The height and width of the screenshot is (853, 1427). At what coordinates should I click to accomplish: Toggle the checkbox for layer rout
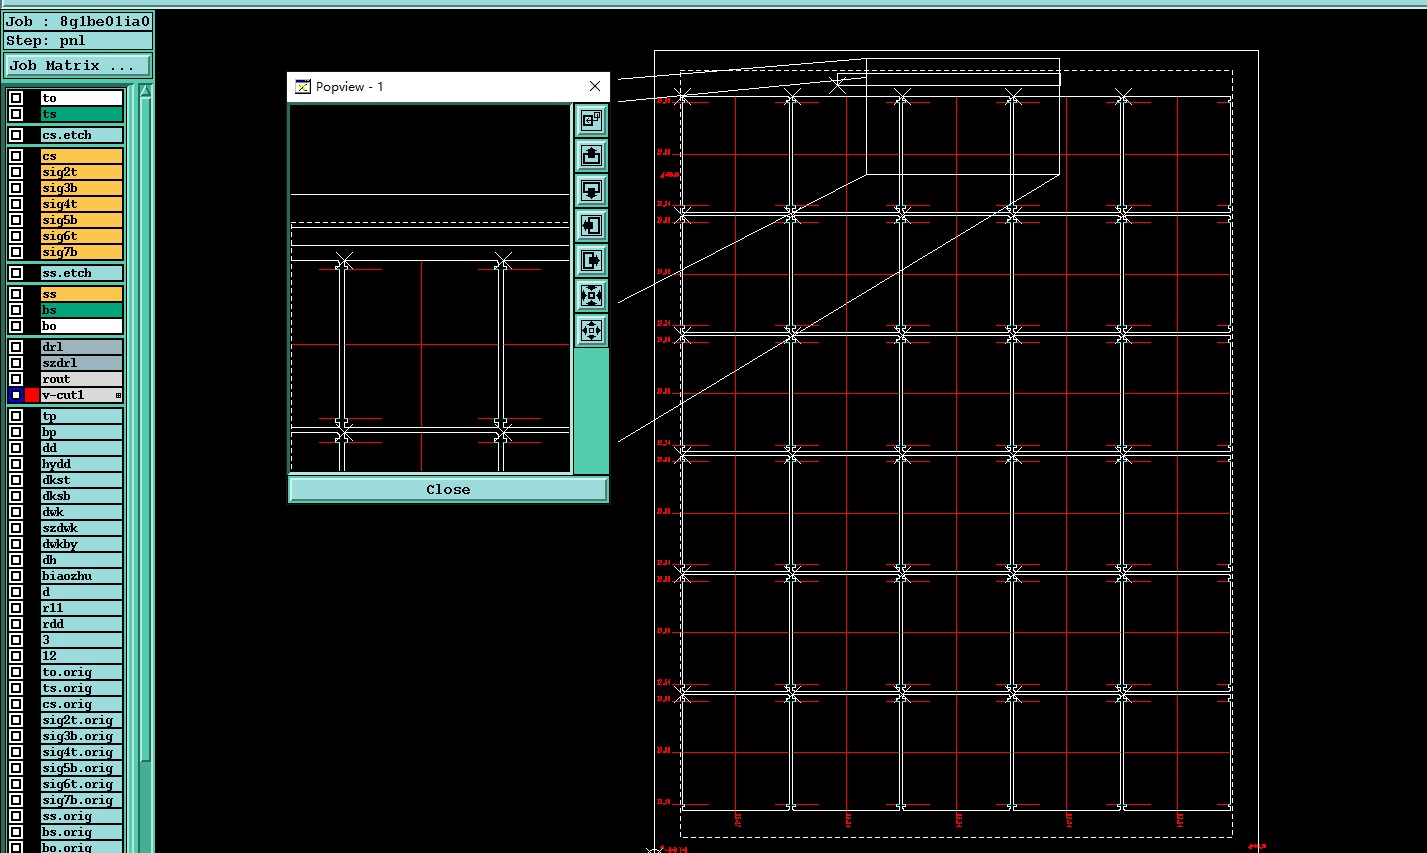pyautogui.click(x=16, y=379)
